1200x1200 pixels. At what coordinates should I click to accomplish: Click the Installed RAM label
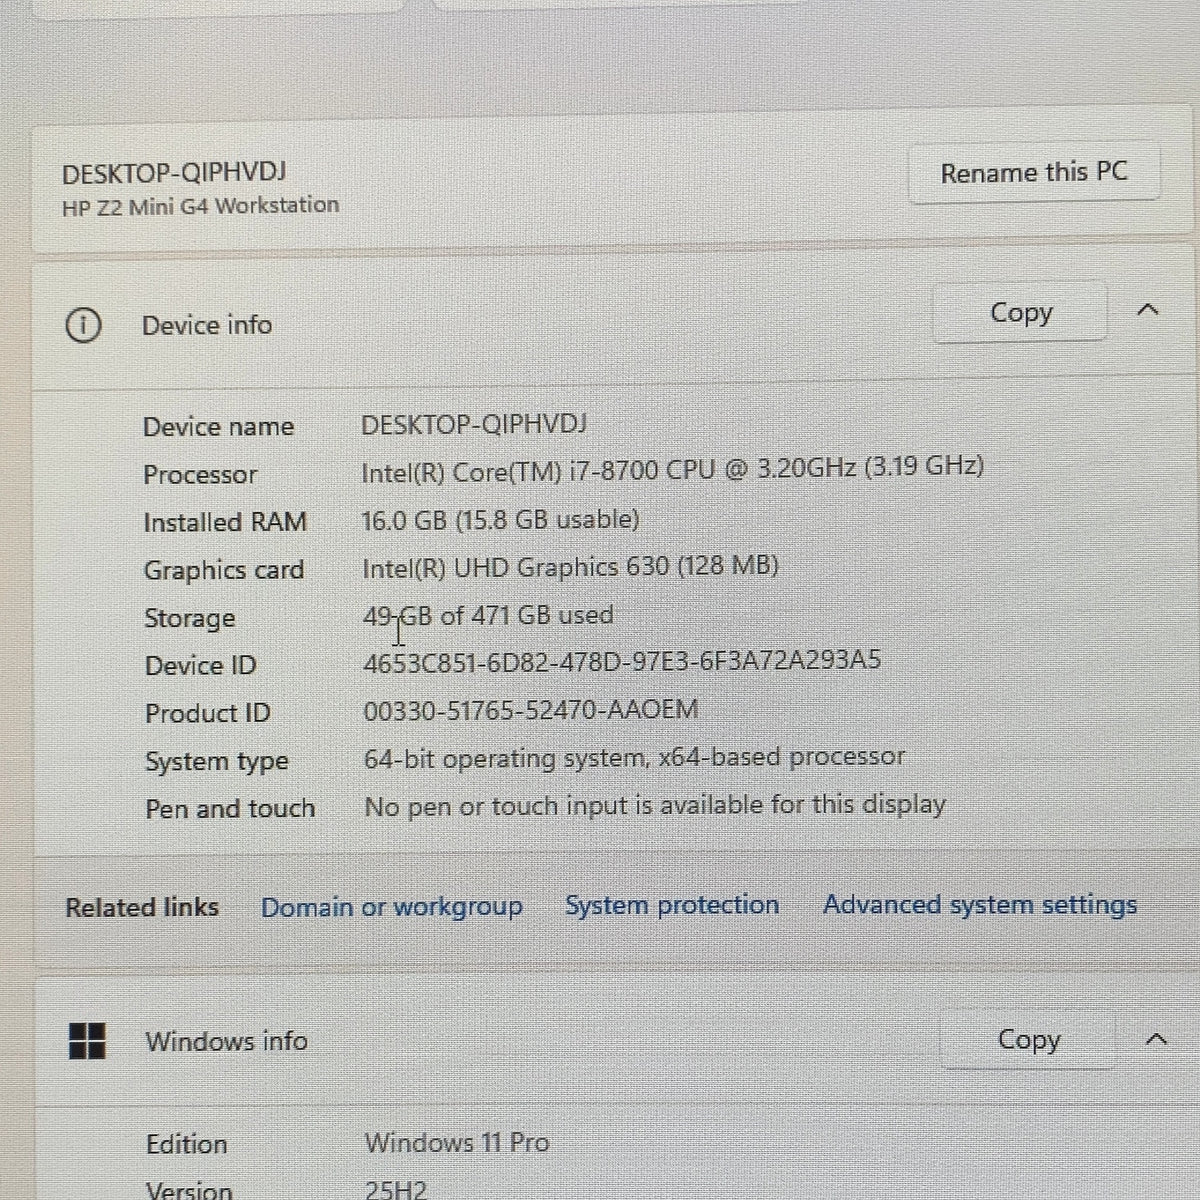click(225, 522)
